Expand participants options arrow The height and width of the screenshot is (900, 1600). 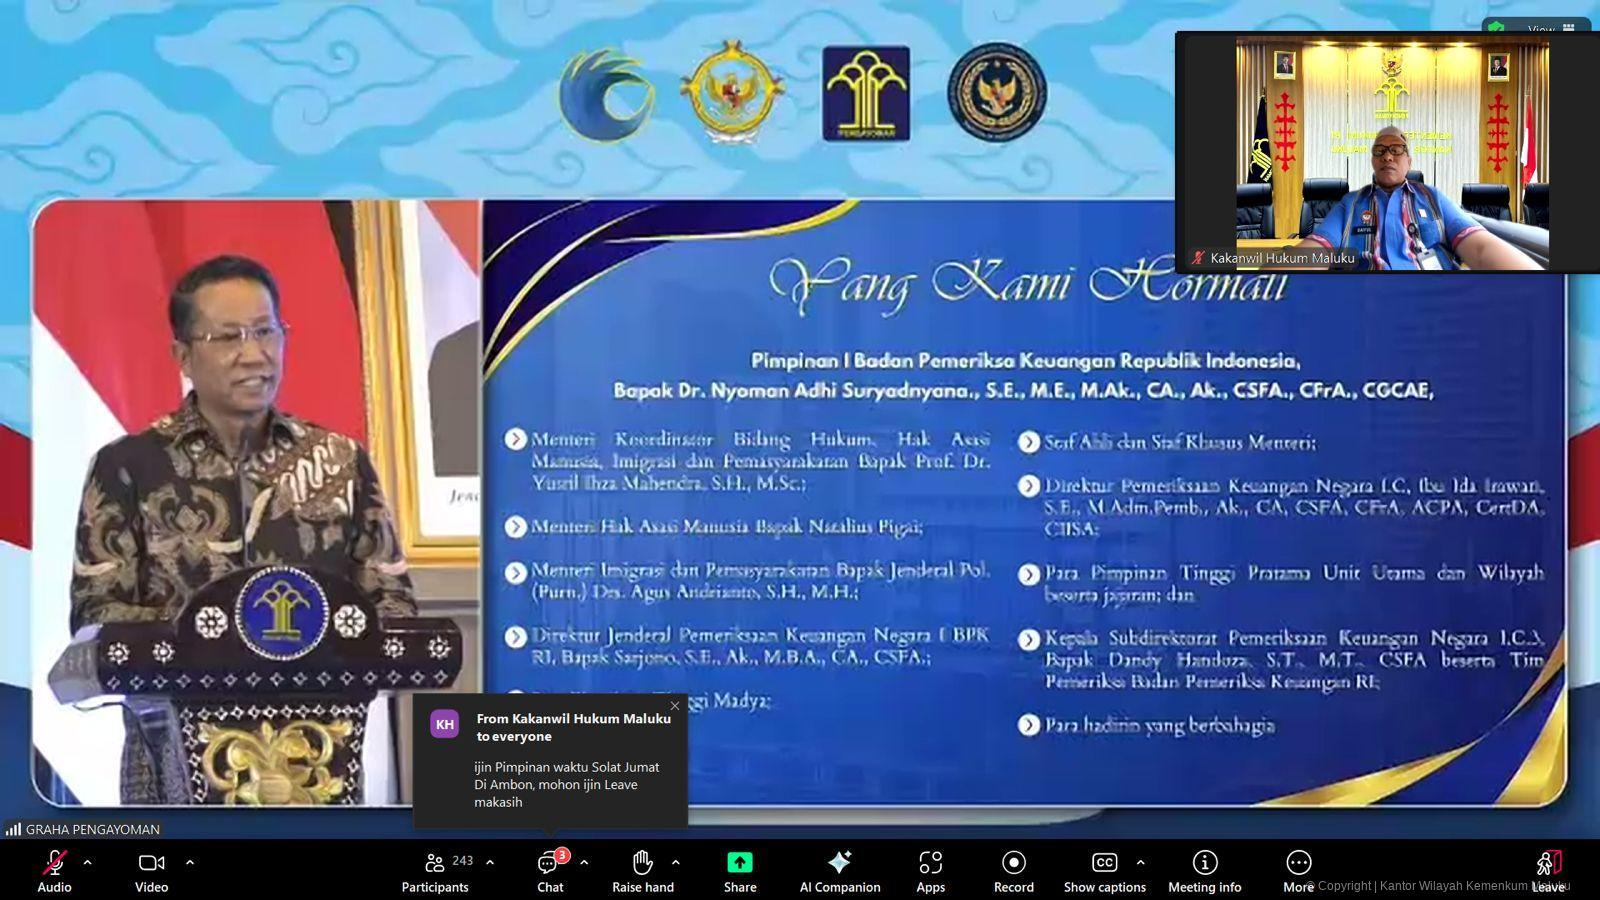coord(490,862)
